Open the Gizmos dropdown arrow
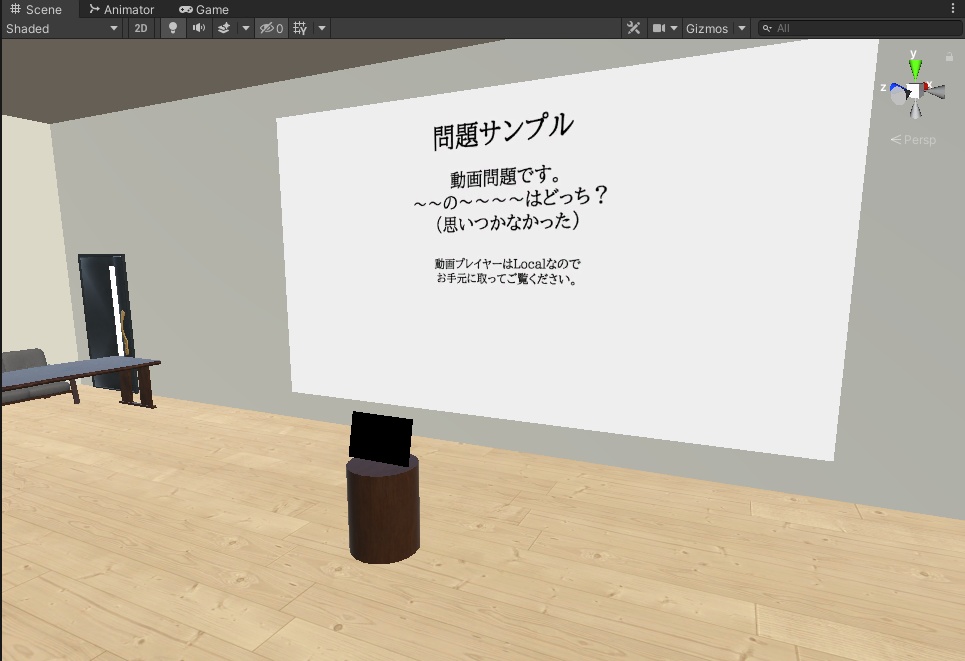Screen dimensions: 965x661 (x=741, y=28)
